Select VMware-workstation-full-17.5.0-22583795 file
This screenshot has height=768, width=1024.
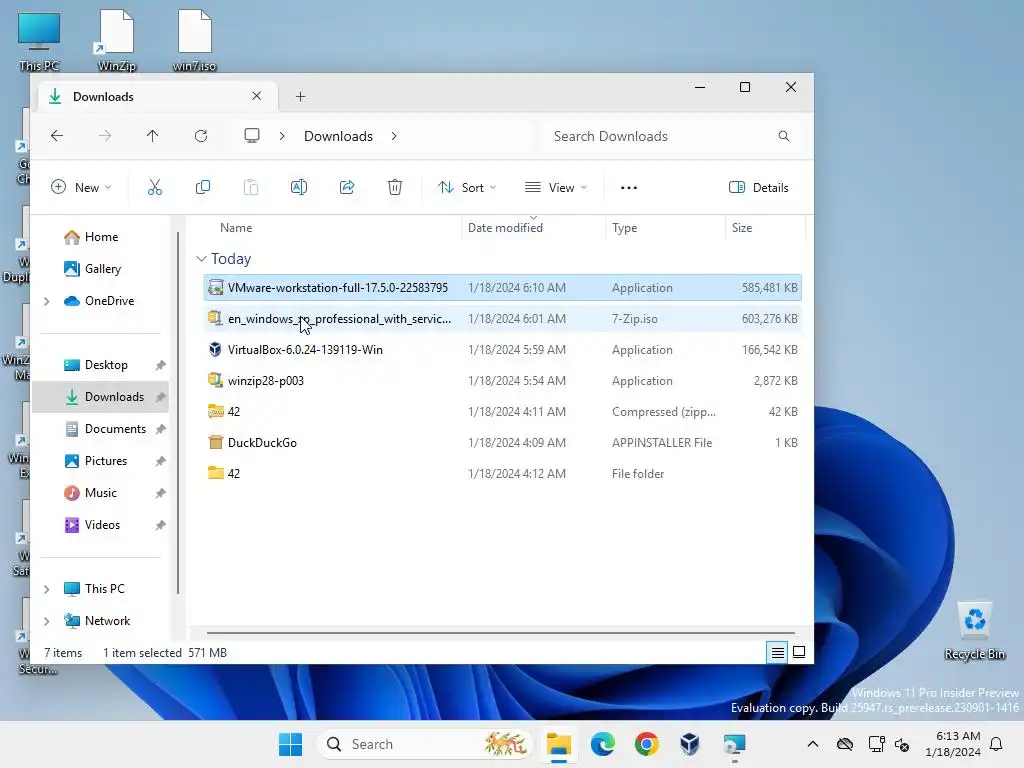pyautogui.click(x=502, y=288)
